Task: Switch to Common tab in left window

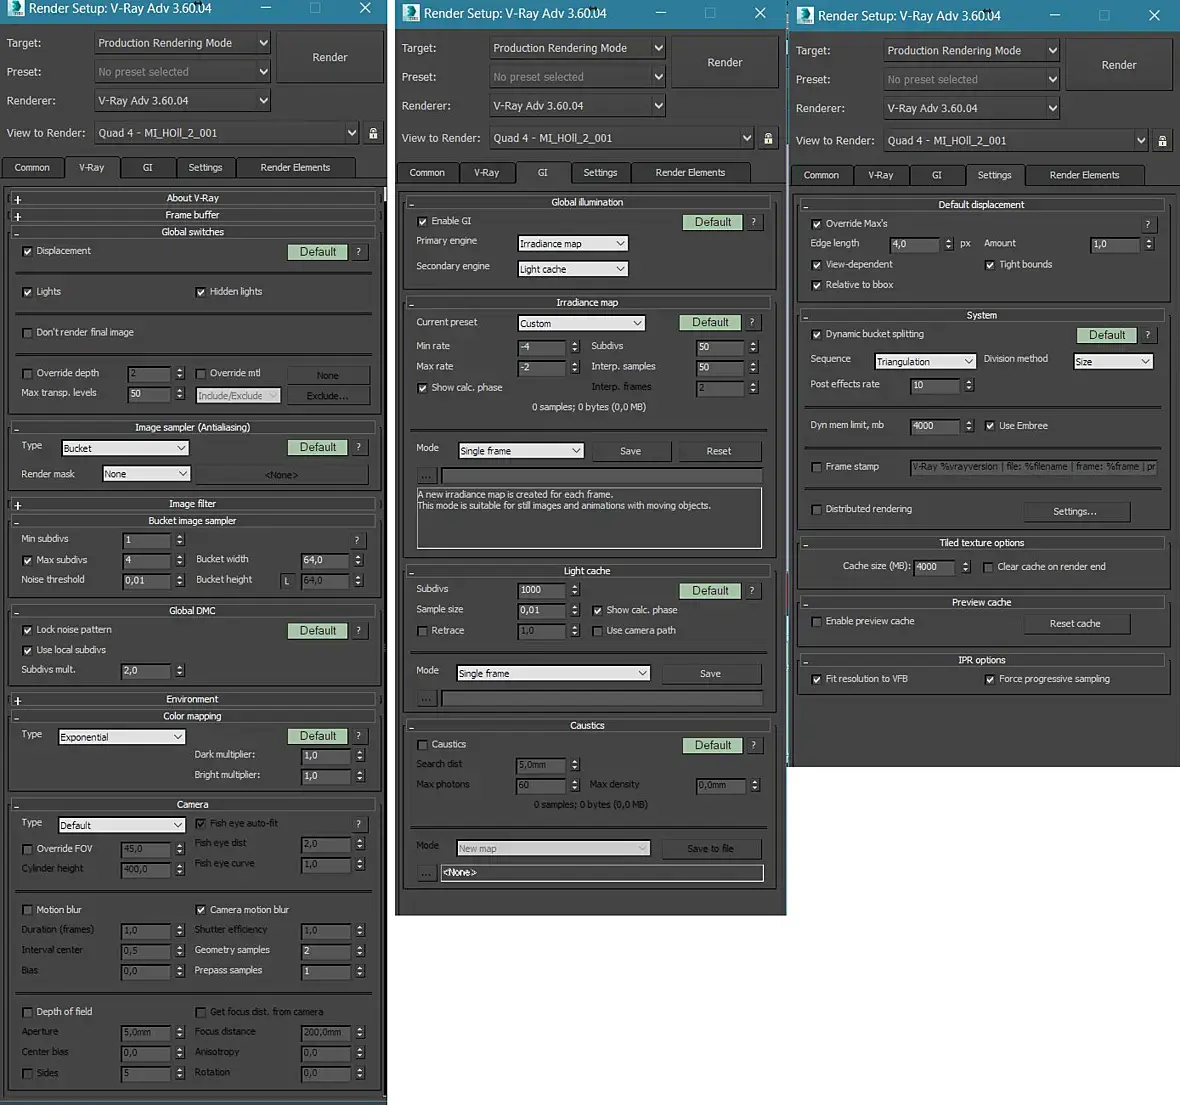Action: (x=32, y=168)
